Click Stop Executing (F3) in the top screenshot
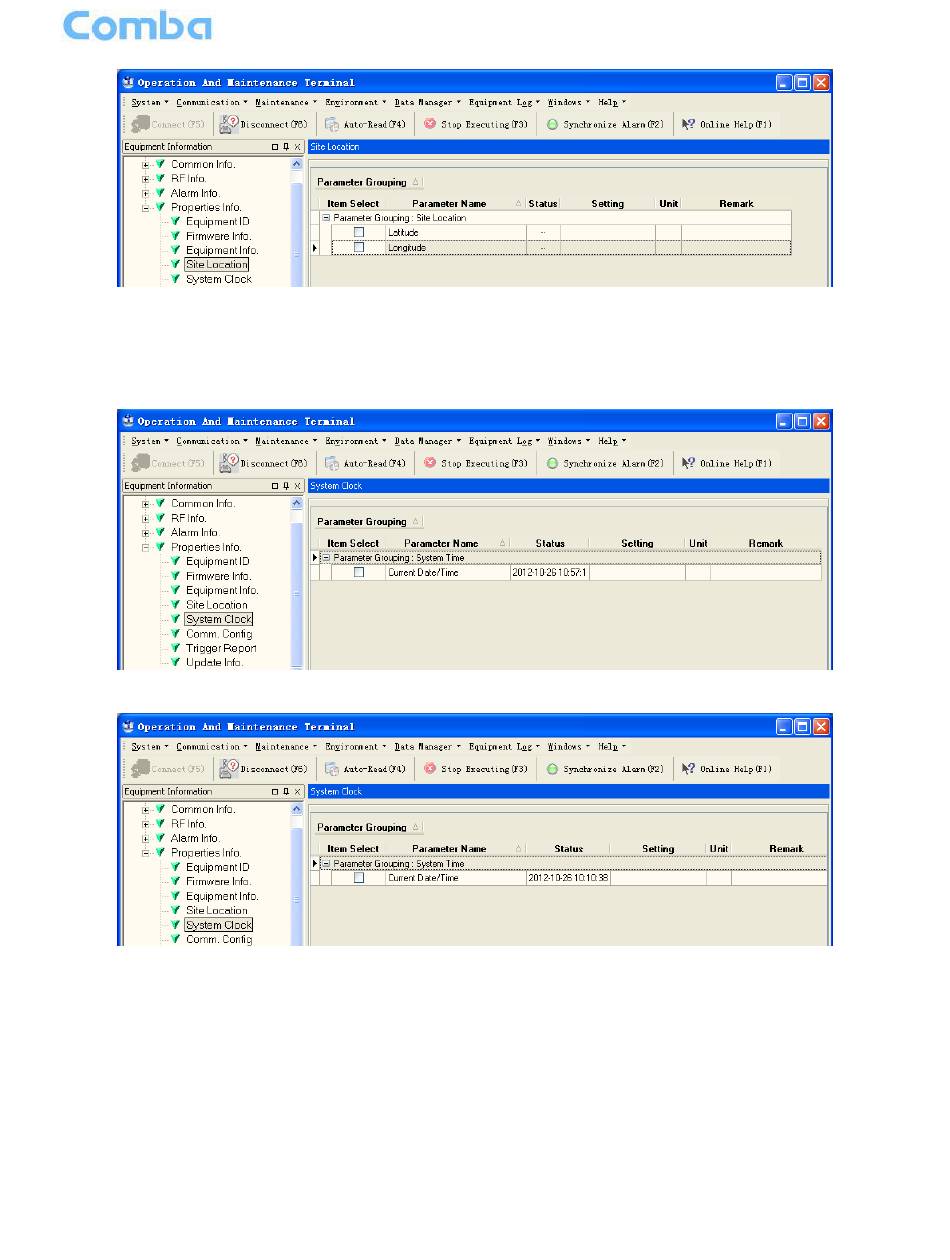950x1260 pixels. click(476, 125)
